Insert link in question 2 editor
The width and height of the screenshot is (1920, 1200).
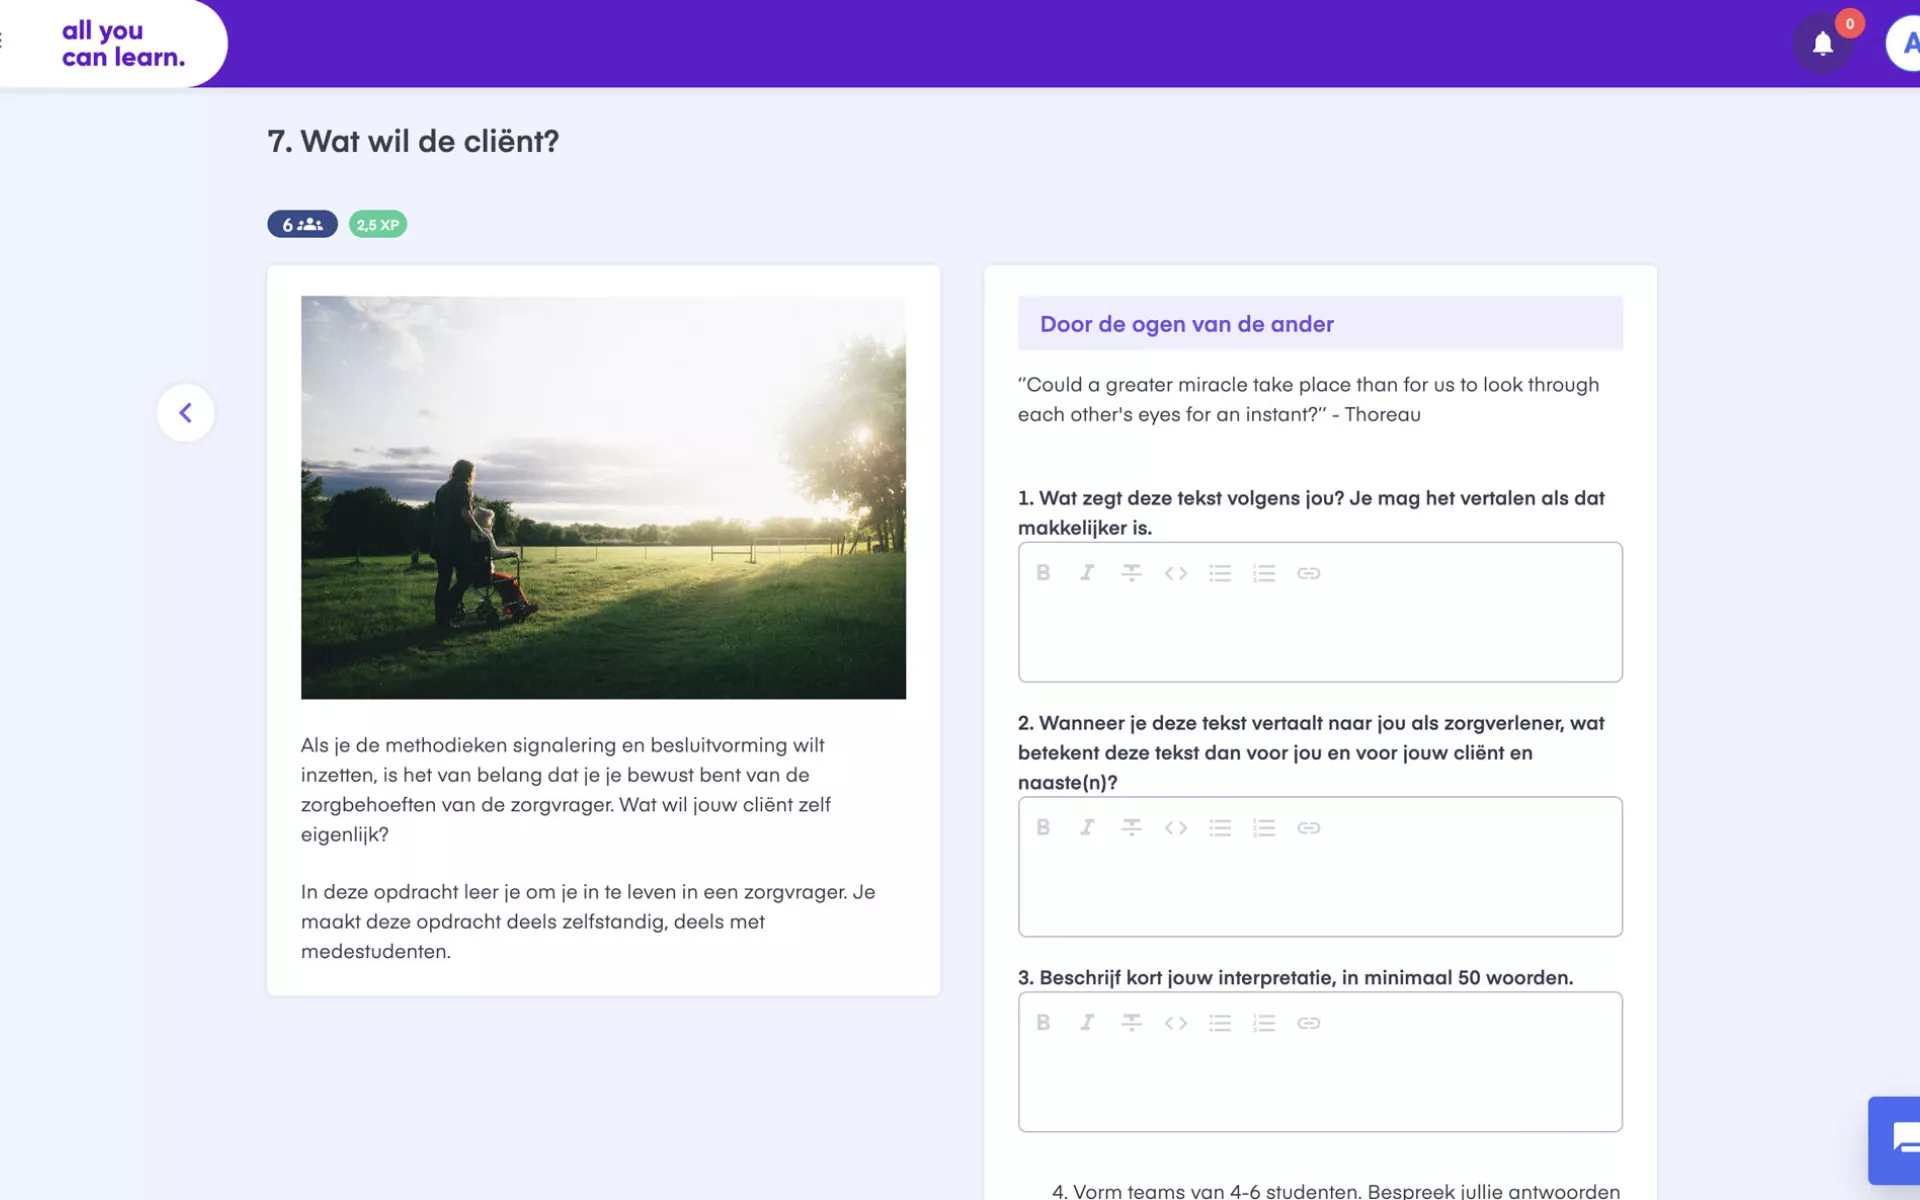(1308, 828)
